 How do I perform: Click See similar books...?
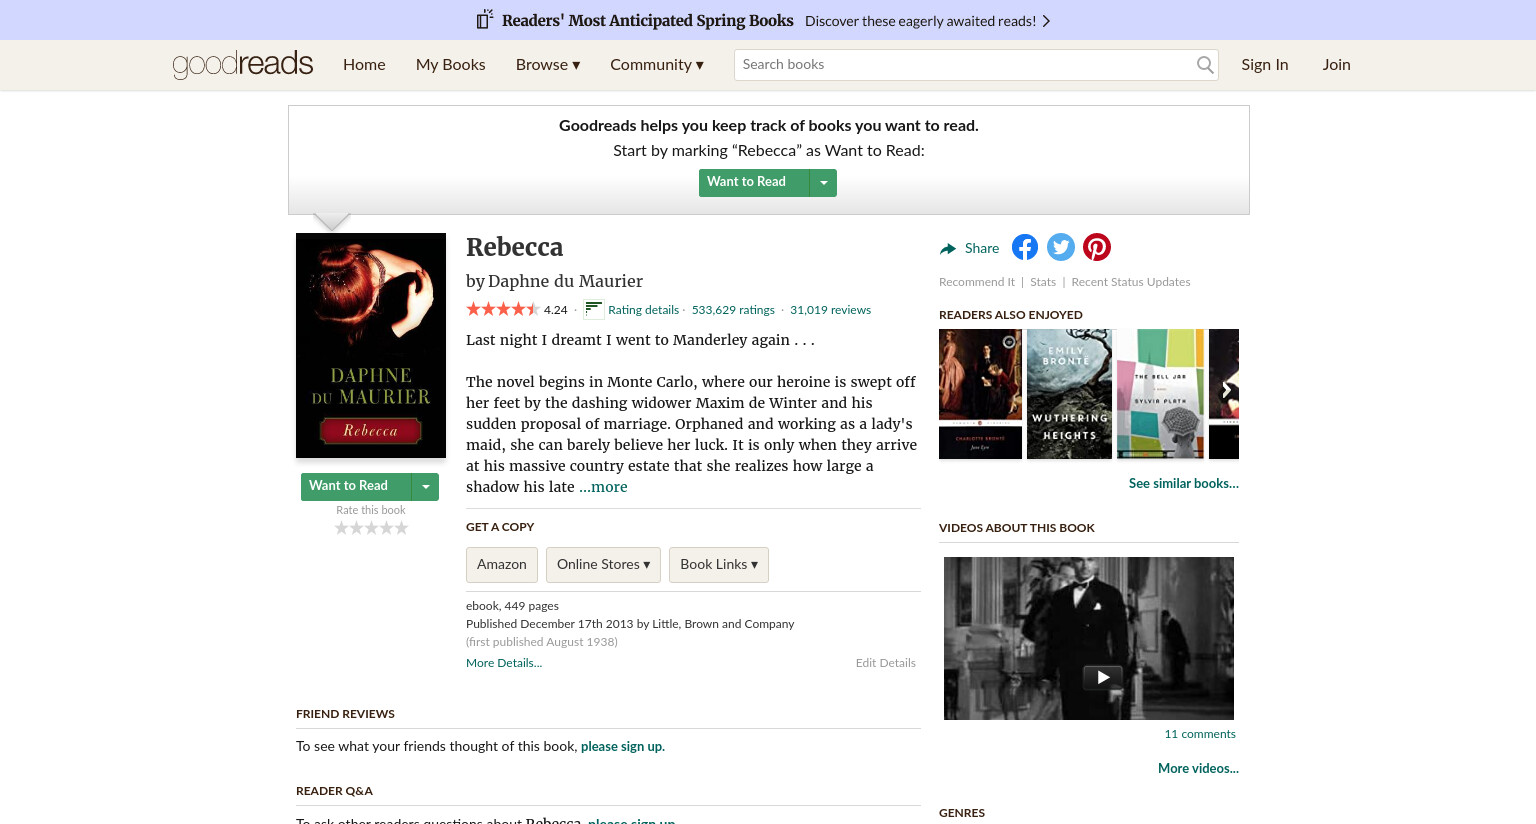coord(1184,483)
